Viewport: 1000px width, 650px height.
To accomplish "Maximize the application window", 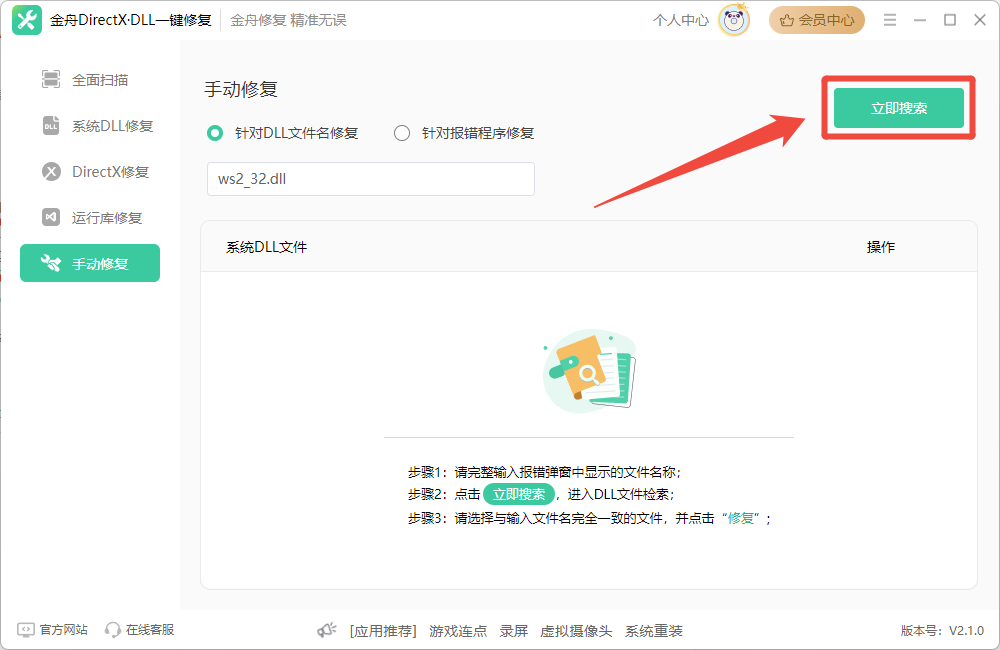I will click(950, 20).
